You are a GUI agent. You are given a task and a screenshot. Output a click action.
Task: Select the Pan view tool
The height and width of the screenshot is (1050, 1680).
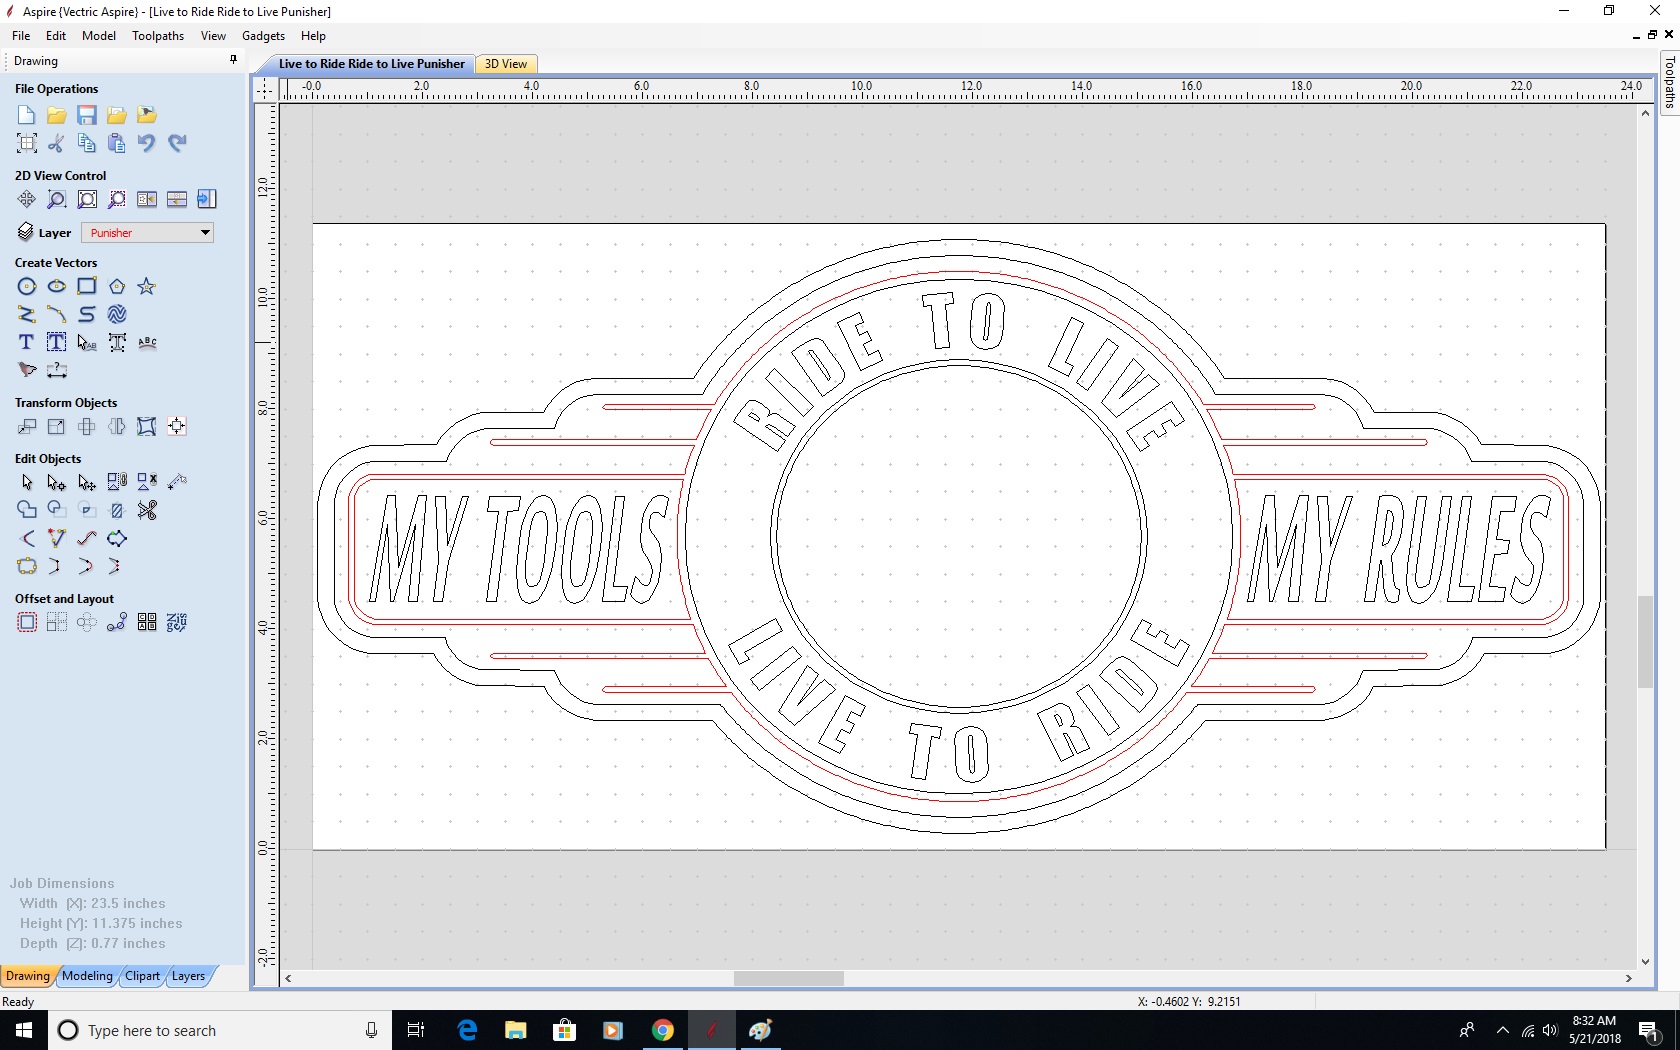(x=27, y=199)
